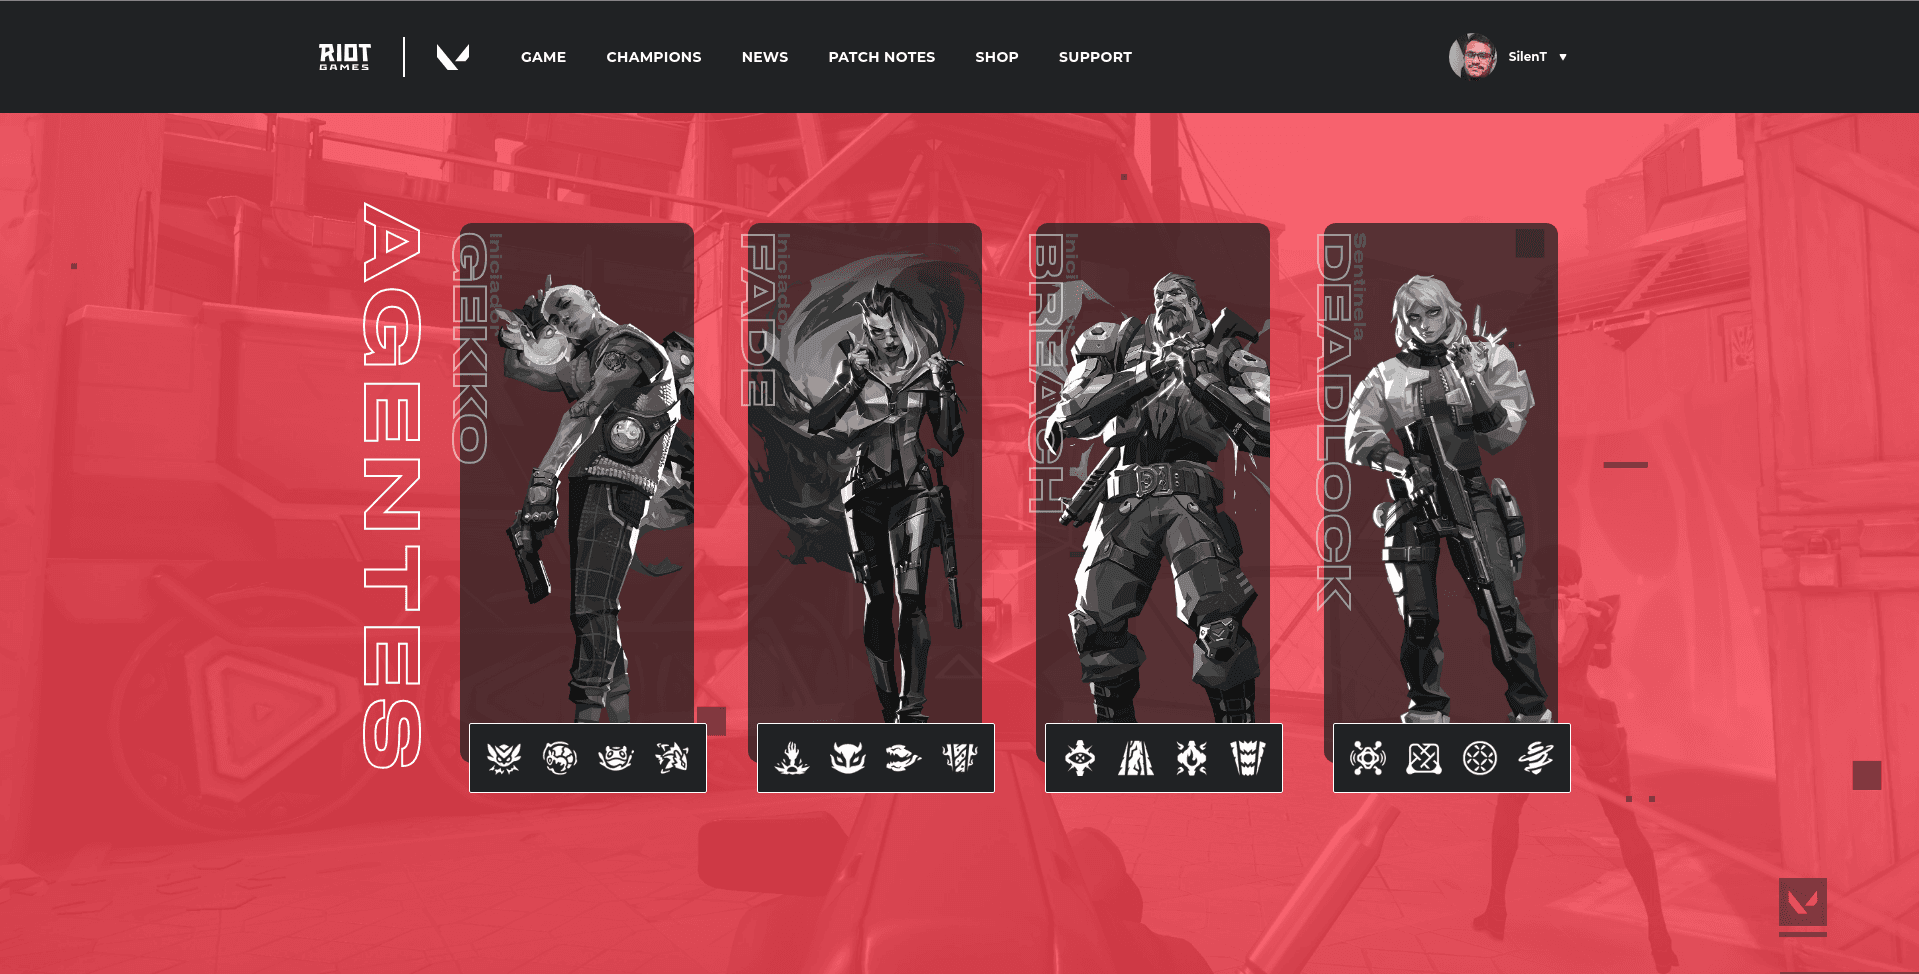Select Gekko's fourth ability icon
Screen dimensions: 1919x974
tap(672, 758)
